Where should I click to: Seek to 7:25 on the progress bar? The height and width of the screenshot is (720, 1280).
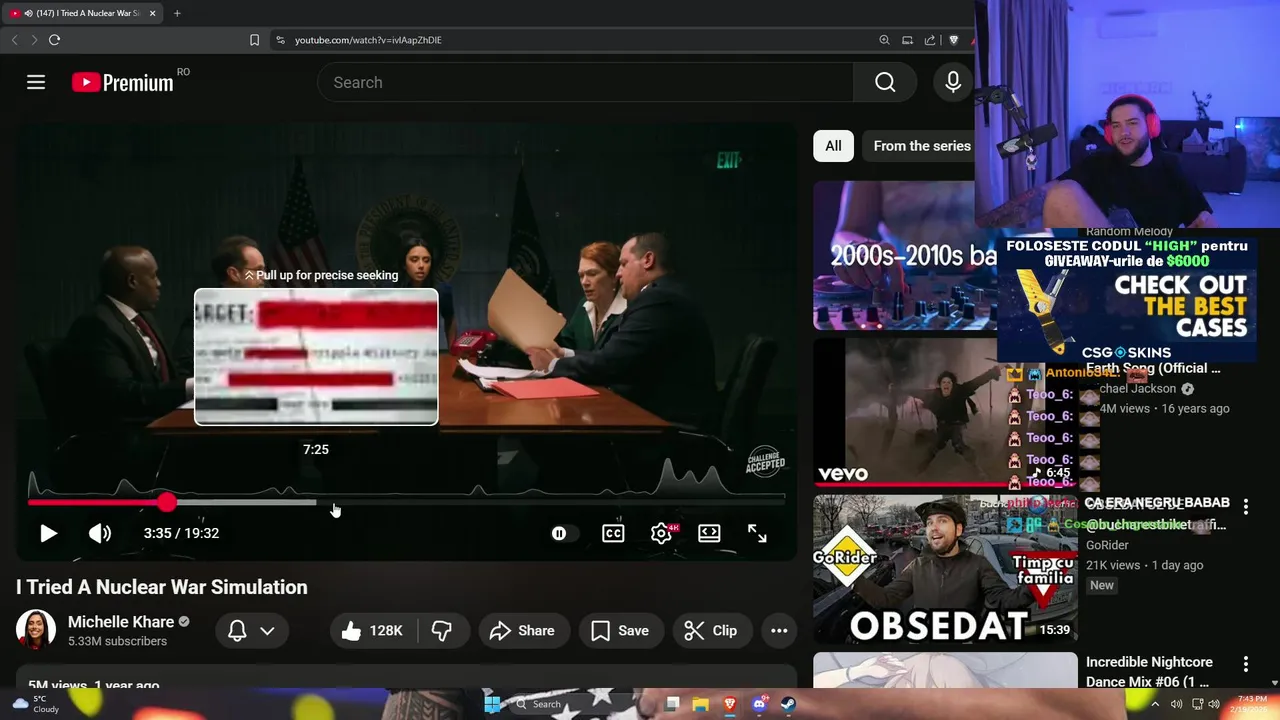point(316,502)
